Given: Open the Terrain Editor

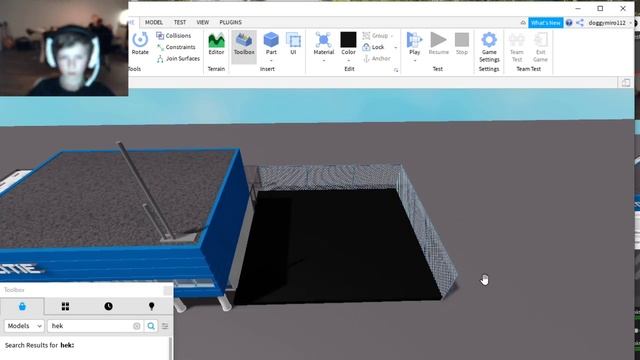Looking at the screenshot, I should 216,44.
